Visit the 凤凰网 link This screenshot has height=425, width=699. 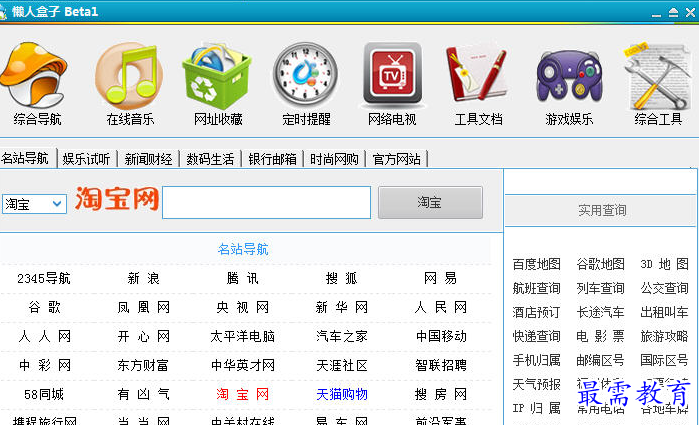point(143,307)
